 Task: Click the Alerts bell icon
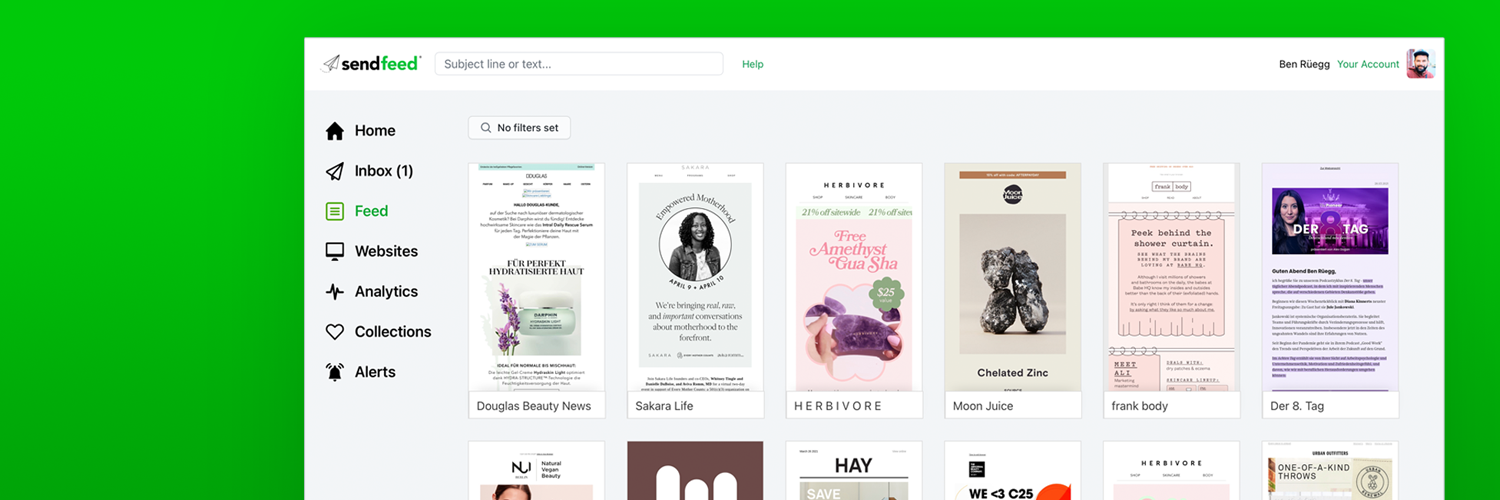[335, 372]
